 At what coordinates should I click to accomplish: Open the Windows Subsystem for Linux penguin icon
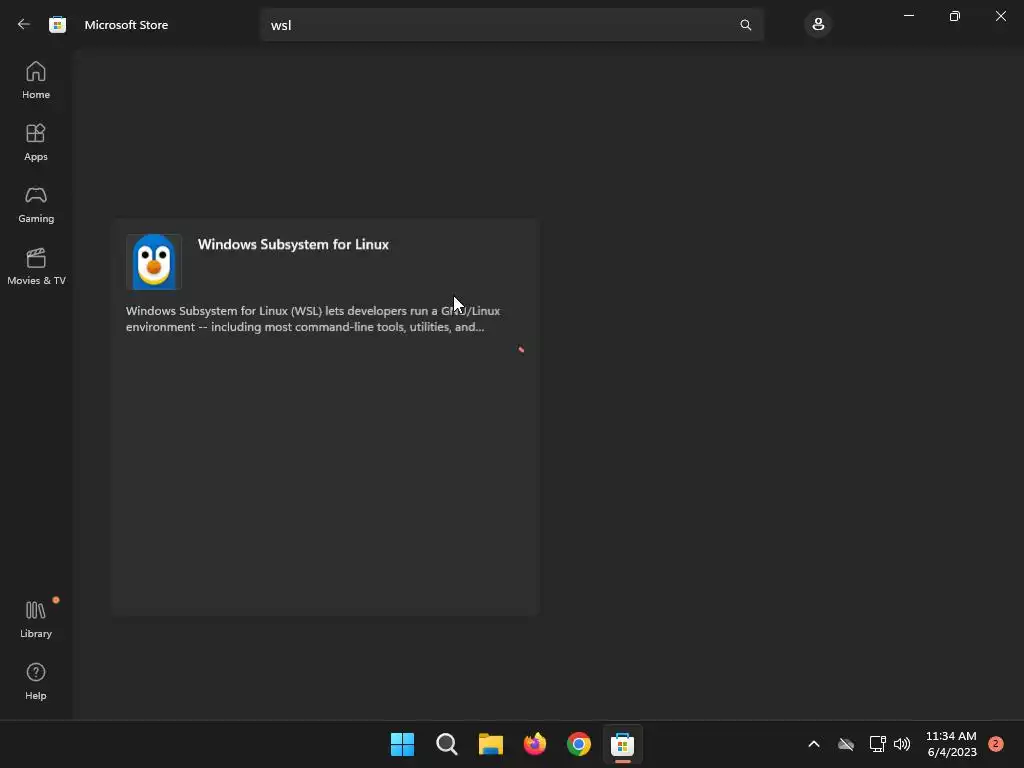(153, 261)
